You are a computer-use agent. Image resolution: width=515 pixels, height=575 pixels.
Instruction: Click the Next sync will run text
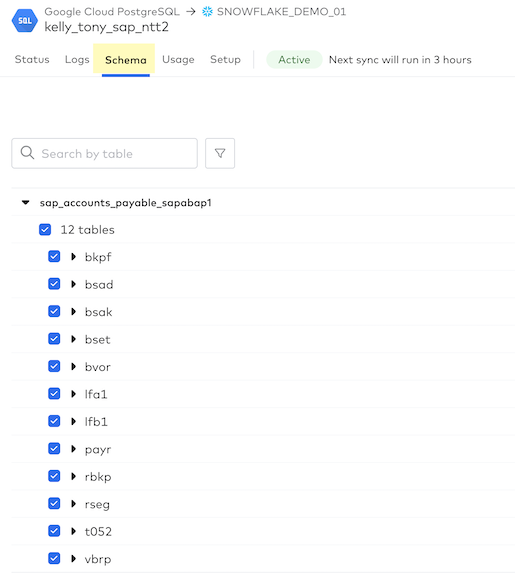pos(400,59)
